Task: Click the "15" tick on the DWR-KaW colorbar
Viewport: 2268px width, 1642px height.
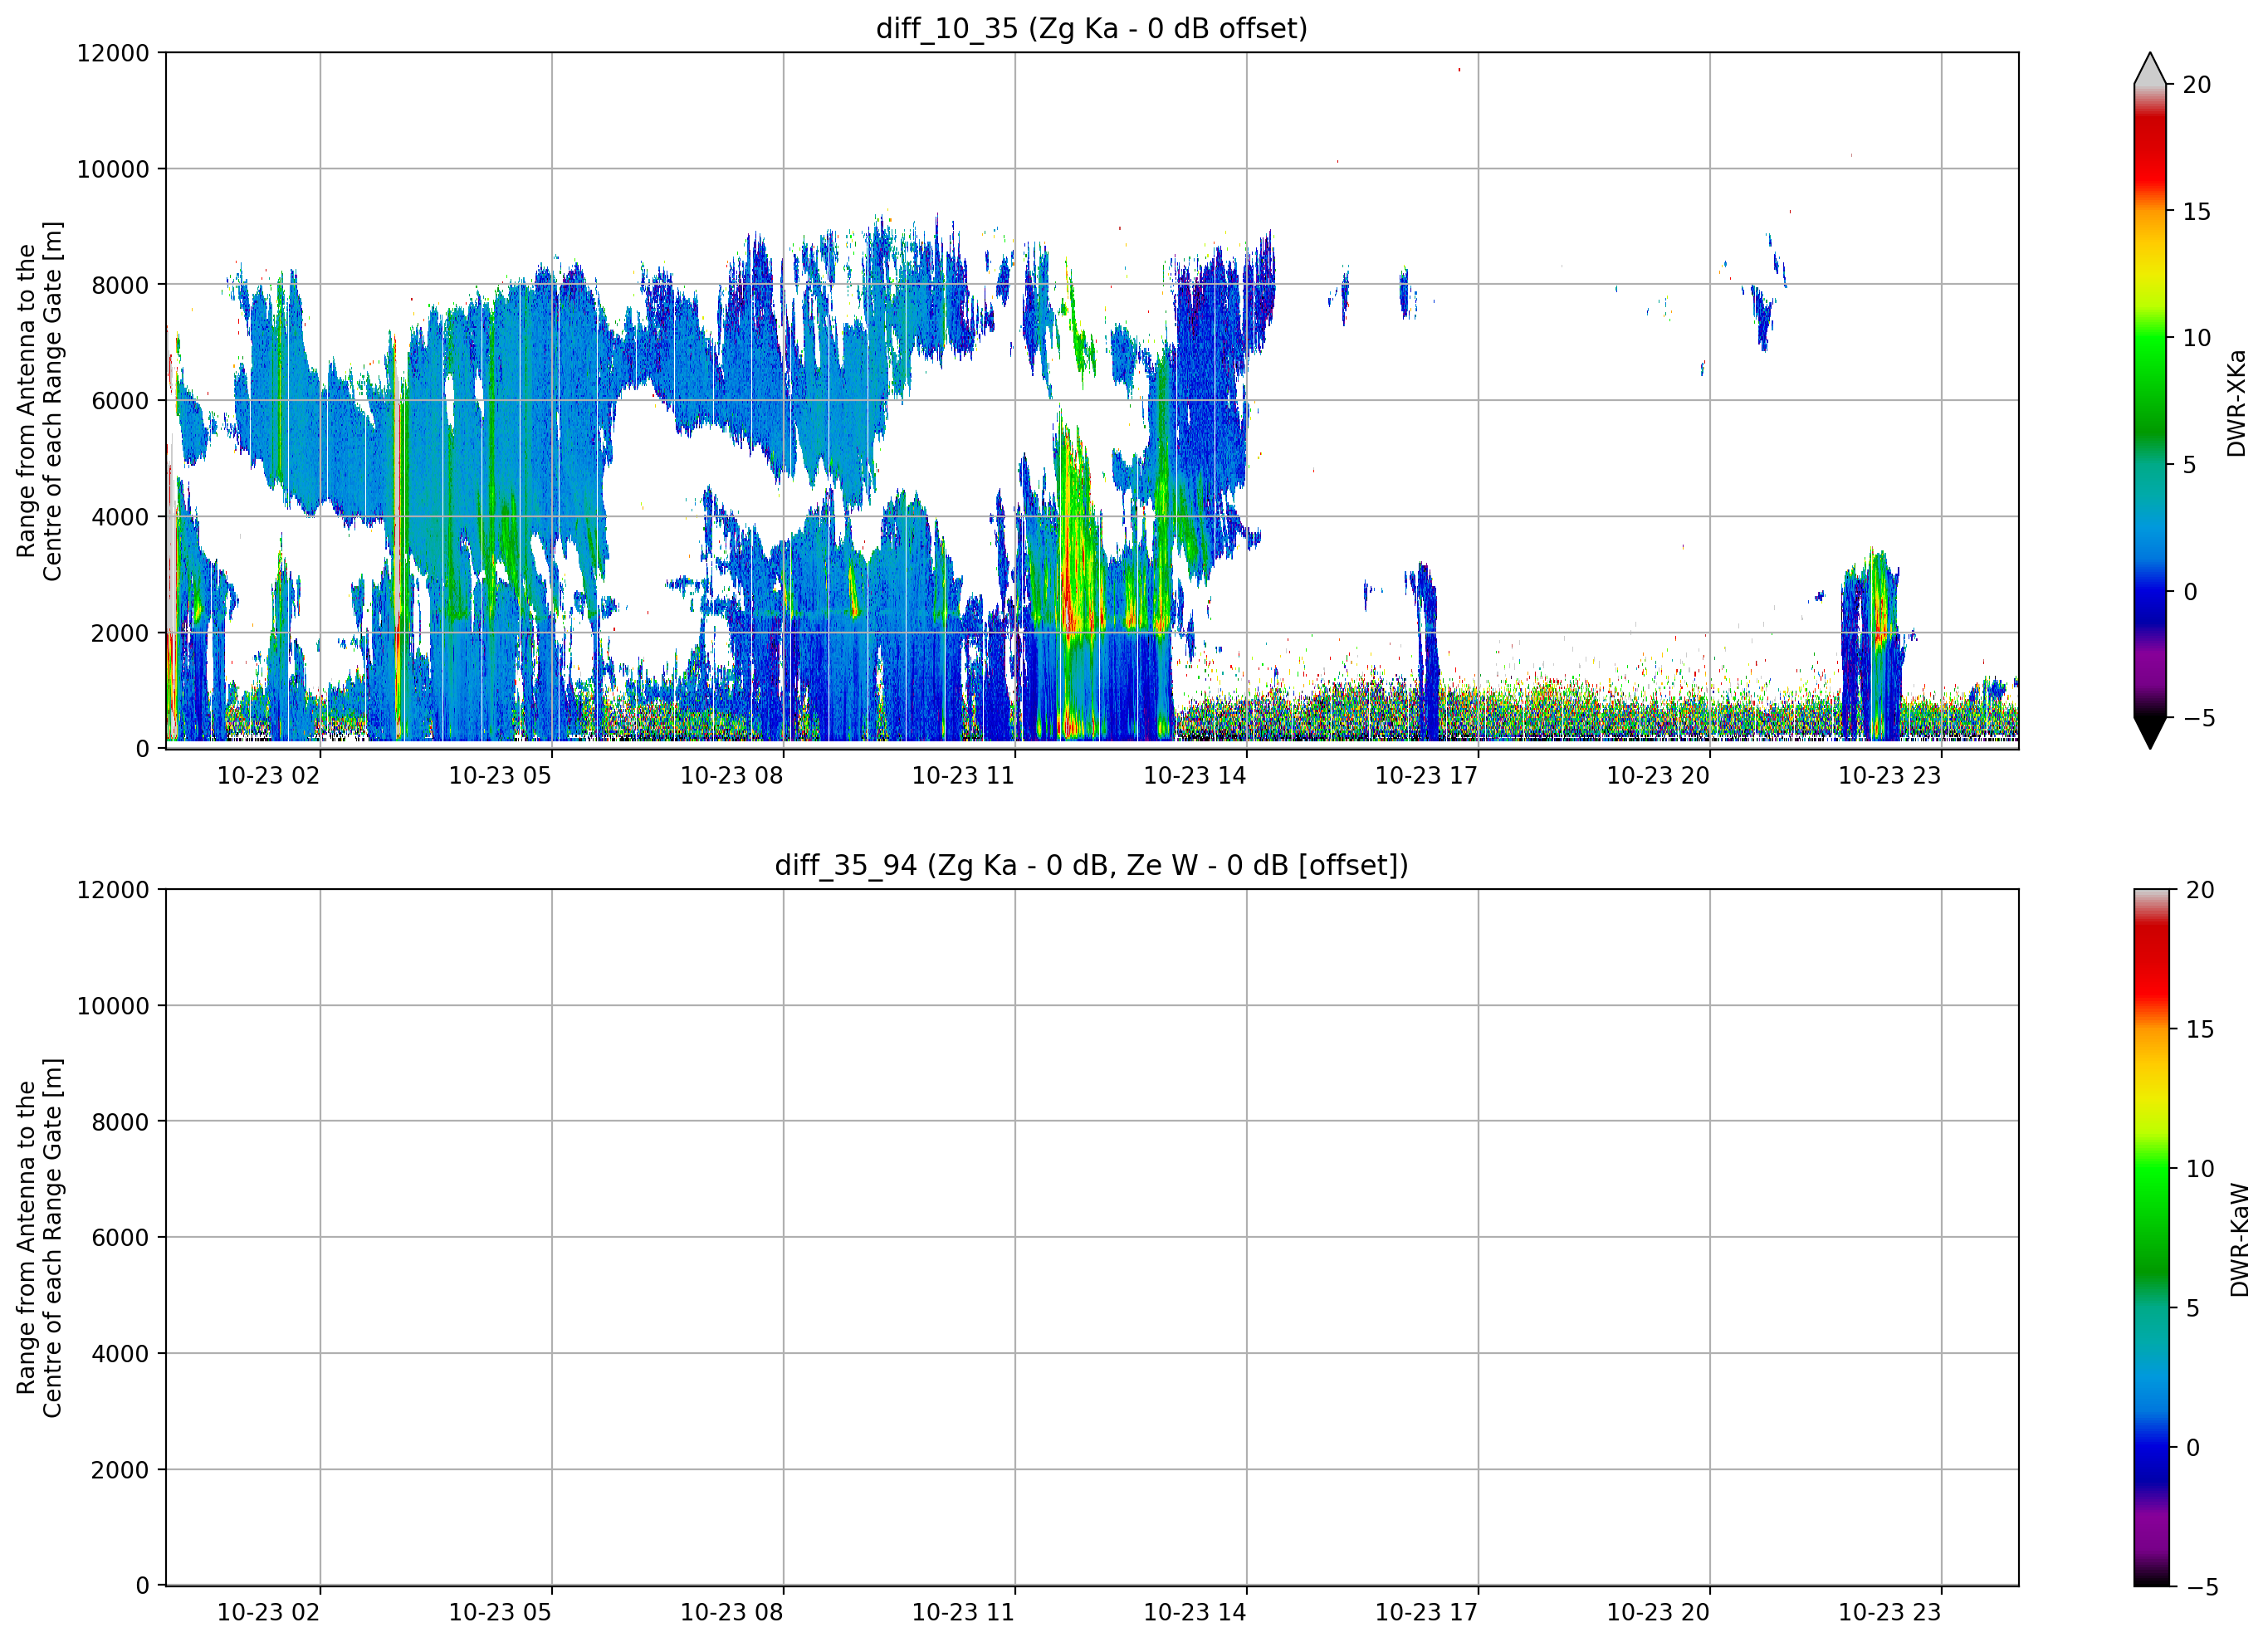Action: [2200, 1029]
